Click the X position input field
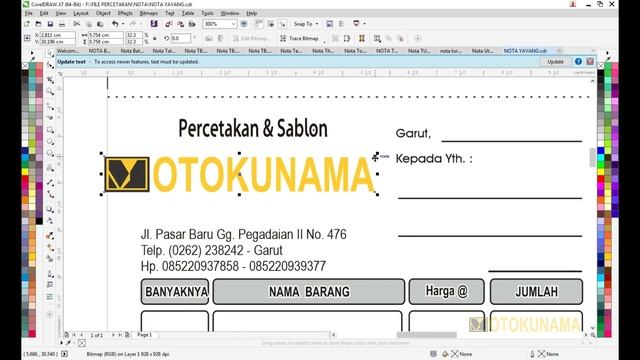The image size is (640, 360). coord(57,35)
